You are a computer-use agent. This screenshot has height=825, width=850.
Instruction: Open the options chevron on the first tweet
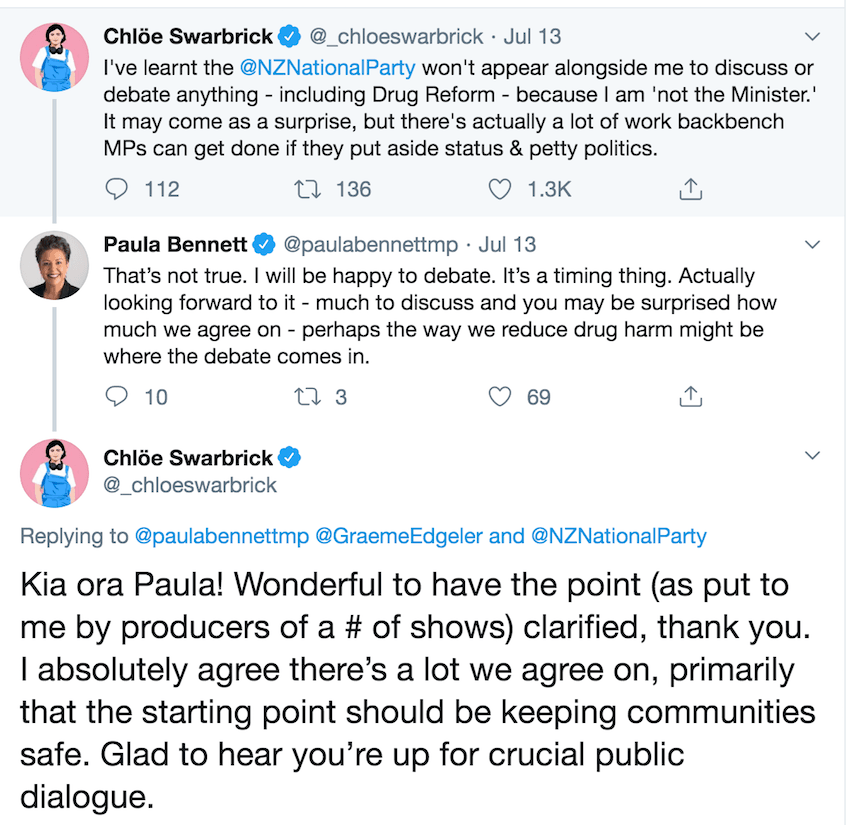pyautogui.click(x=813, y=37)
